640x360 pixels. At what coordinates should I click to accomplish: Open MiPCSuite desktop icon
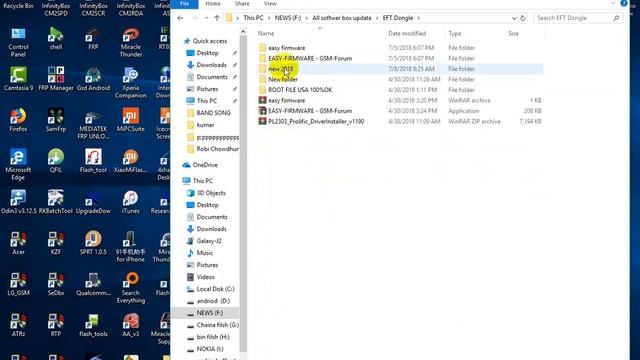(x=131, y=120)
